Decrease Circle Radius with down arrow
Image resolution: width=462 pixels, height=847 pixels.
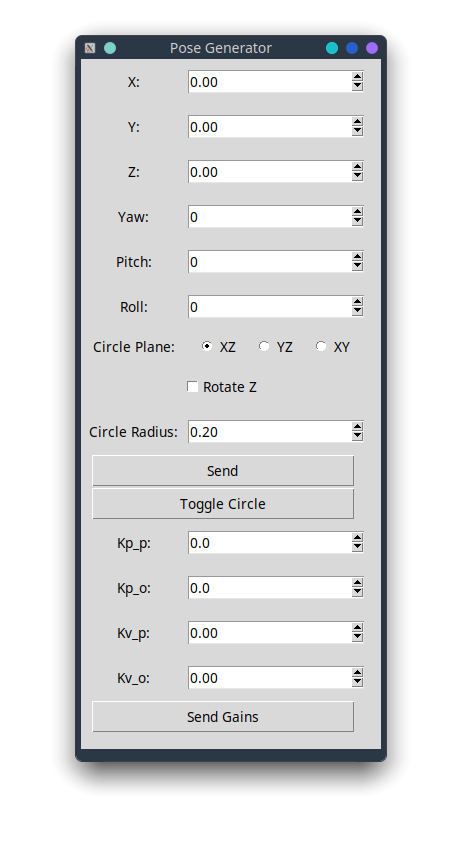[357, 436]
